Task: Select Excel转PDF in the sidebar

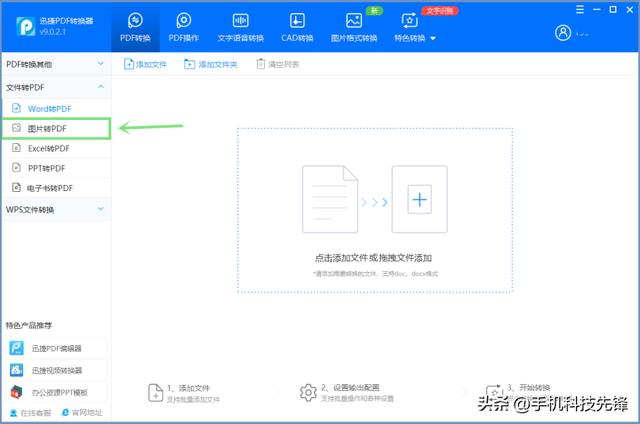Action: [56, 148]
